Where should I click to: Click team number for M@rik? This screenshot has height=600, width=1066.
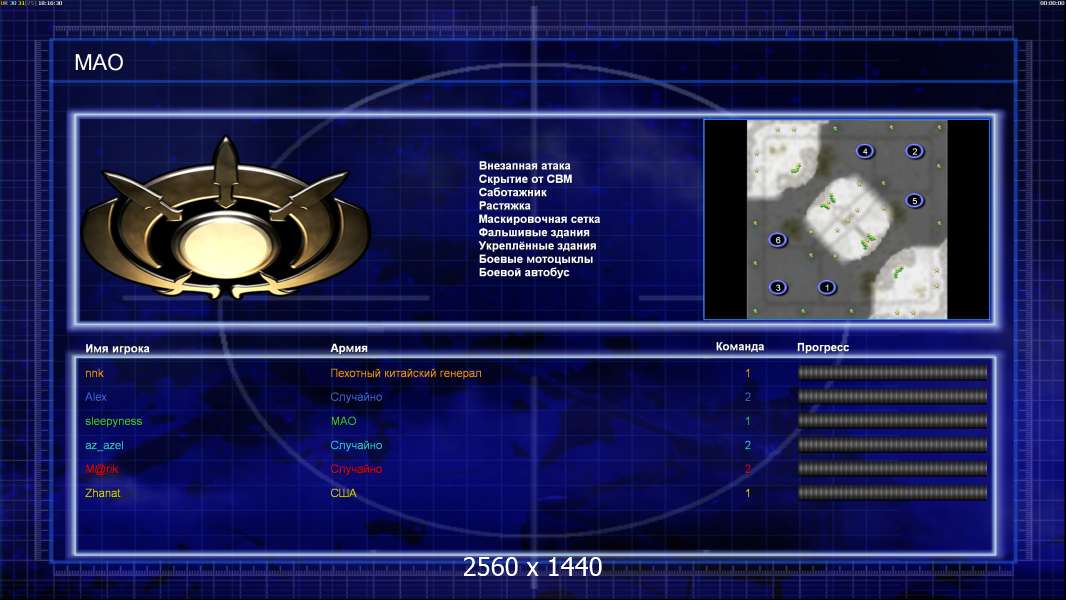[x=748, y=469]
